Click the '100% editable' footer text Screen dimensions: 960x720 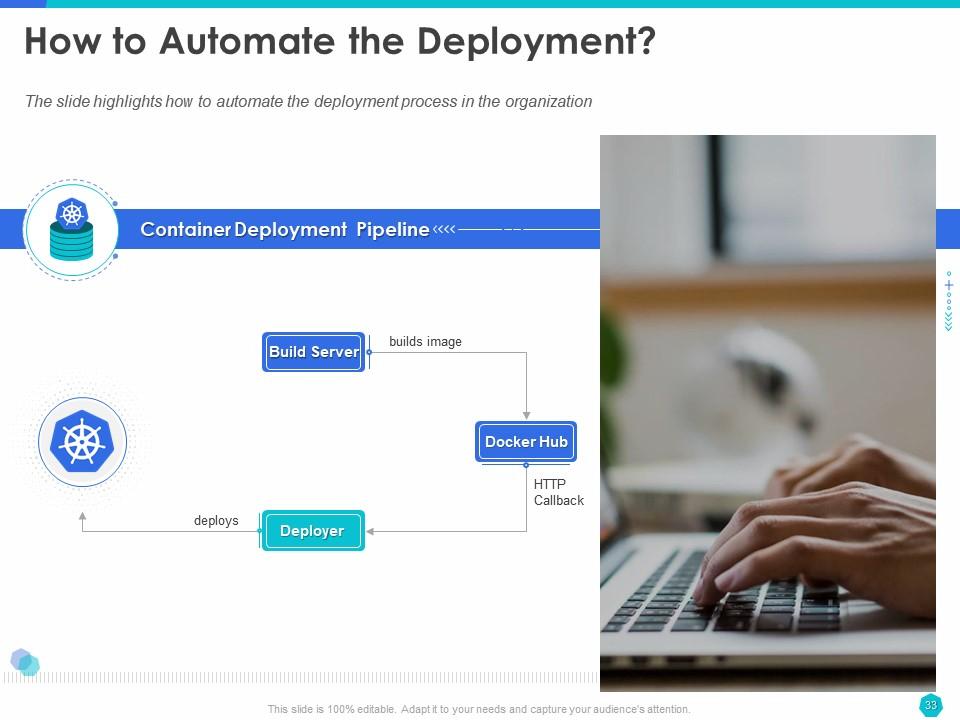pos(479,709)
